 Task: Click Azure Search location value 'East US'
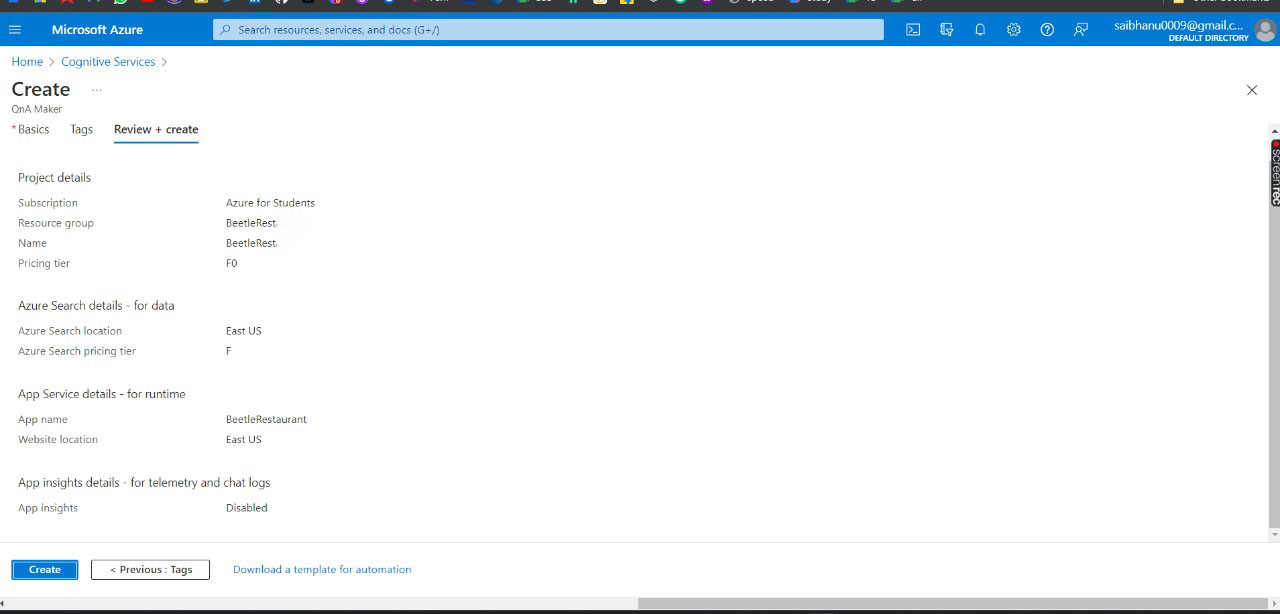[244, 331]
